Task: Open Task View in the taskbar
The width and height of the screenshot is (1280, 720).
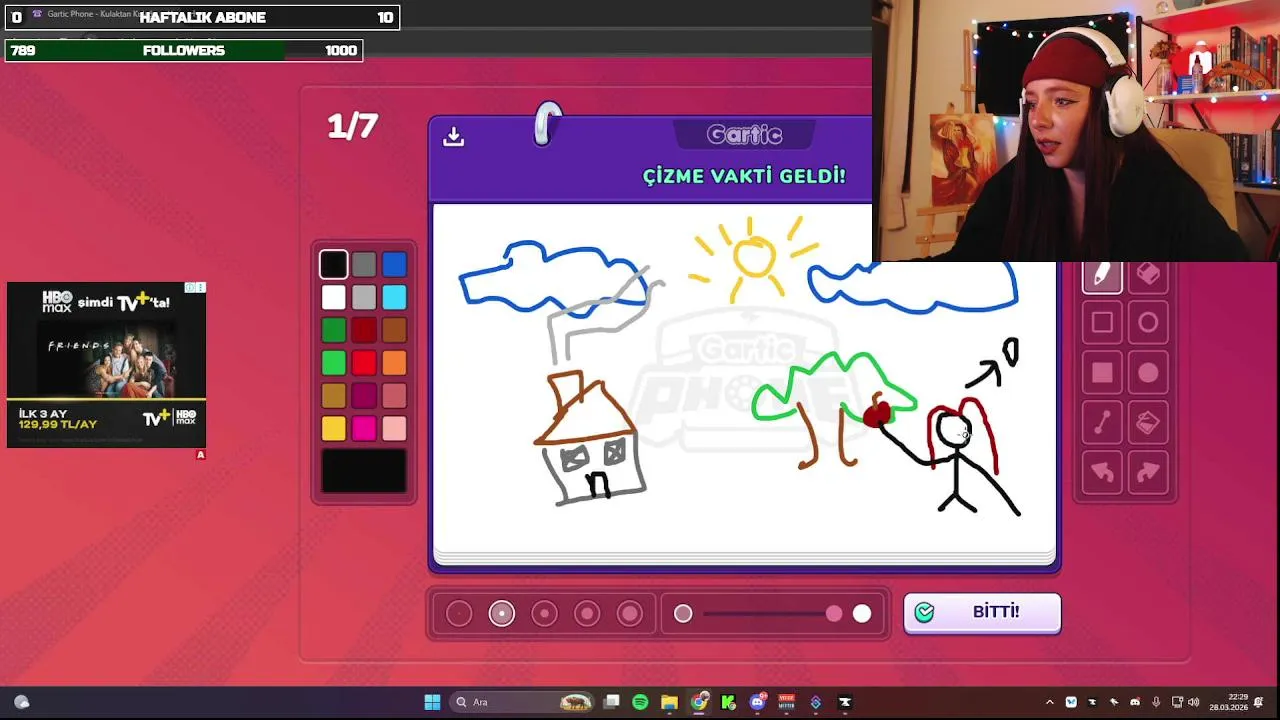Action: click(611, 702)
